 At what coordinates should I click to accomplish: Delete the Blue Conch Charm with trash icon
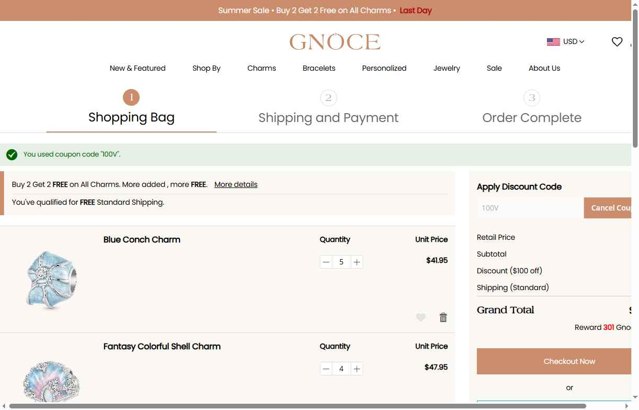pos(443,317)
